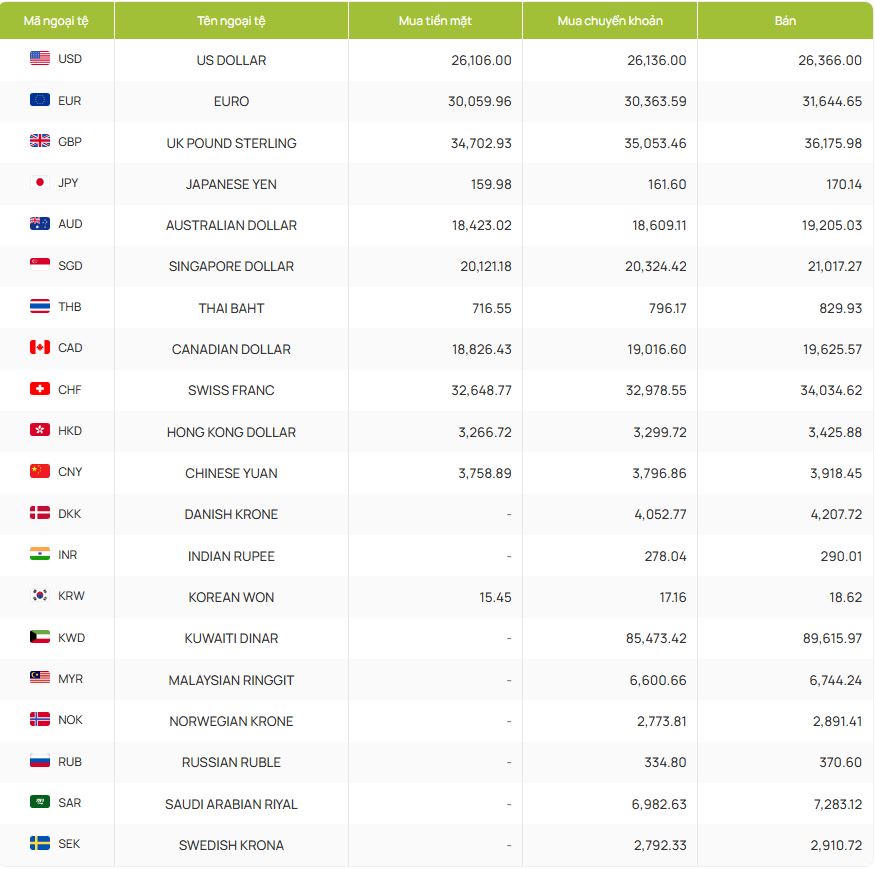Click the Swedish flag beside SEK
This screenshot has height=869, width=875.
[40, 844]
